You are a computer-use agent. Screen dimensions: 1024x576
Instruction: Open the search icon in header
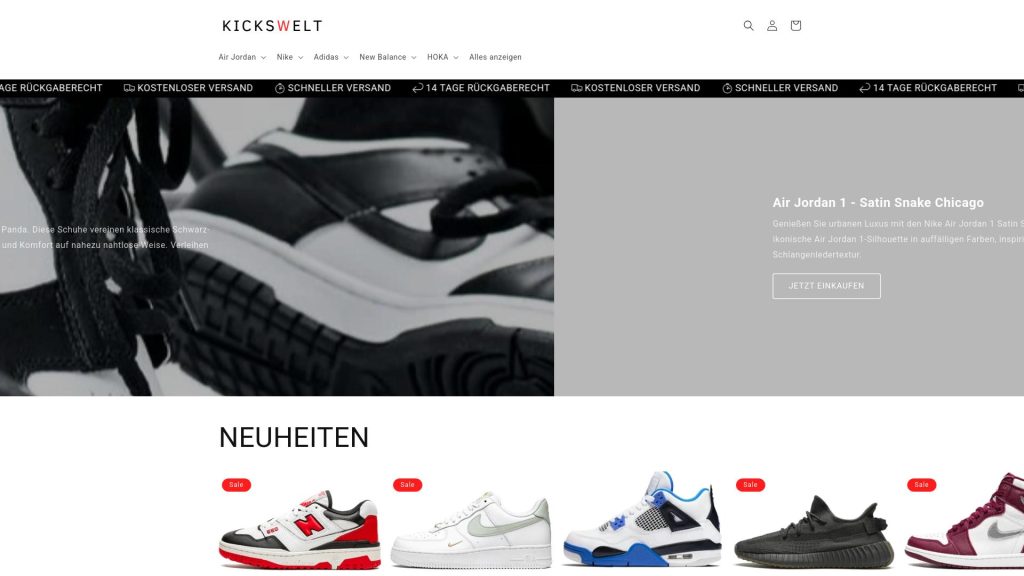(748, 25)
